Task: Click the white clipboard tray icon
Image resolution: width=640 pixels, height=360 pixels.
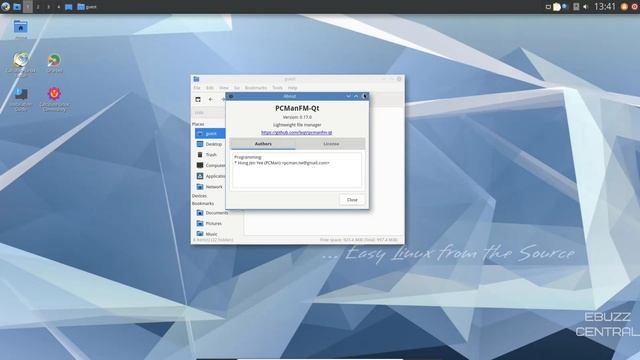Action: (557, 7)
